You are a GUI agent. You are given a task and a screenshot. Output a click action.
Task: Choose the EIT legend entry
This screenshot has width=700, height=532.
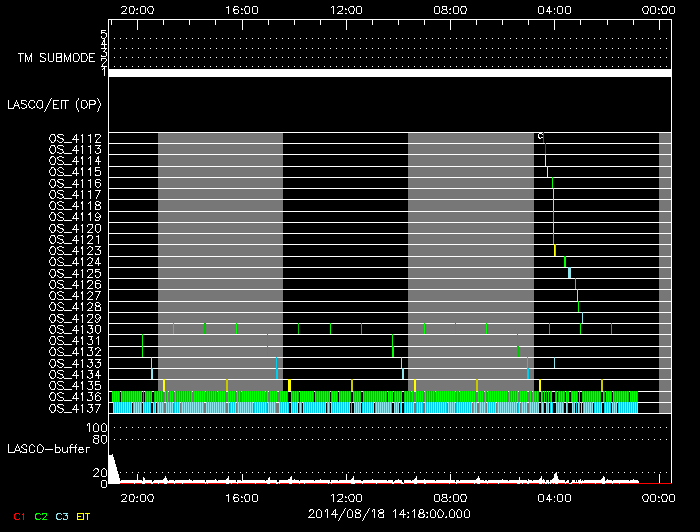pyautogui.click(x=84, y=516)
